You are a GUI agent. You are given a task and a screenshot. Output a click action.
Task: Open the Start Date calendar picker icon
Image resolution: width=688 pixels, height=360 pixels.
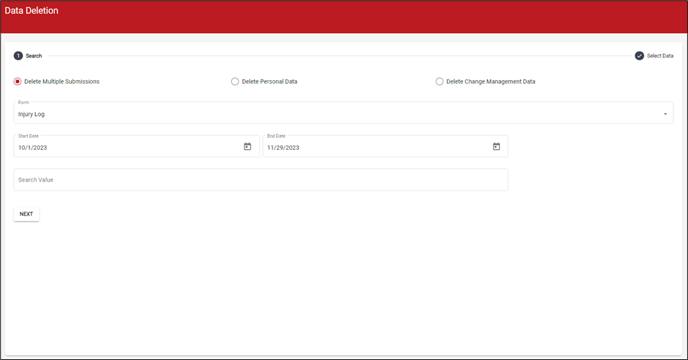247,147
